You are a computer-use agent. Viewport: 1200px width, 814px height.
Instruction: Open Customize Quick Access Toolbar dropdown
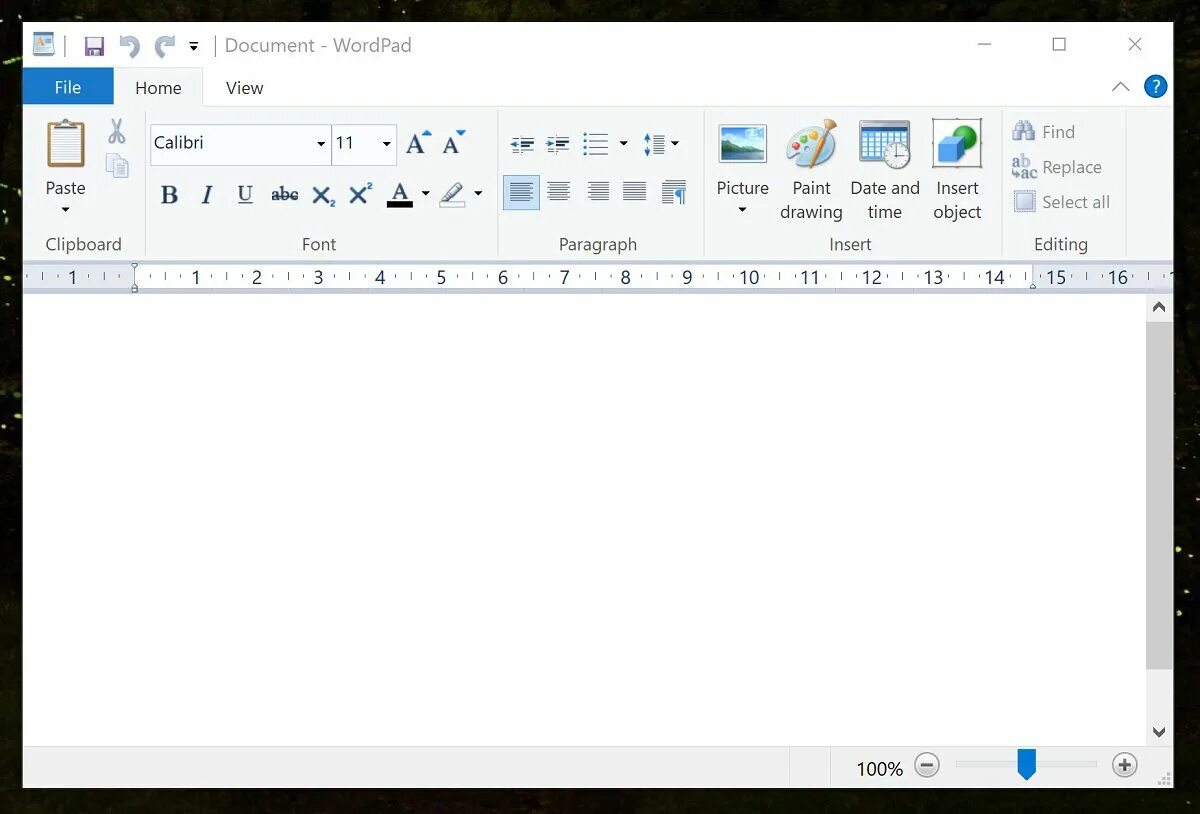coord(194,46)
